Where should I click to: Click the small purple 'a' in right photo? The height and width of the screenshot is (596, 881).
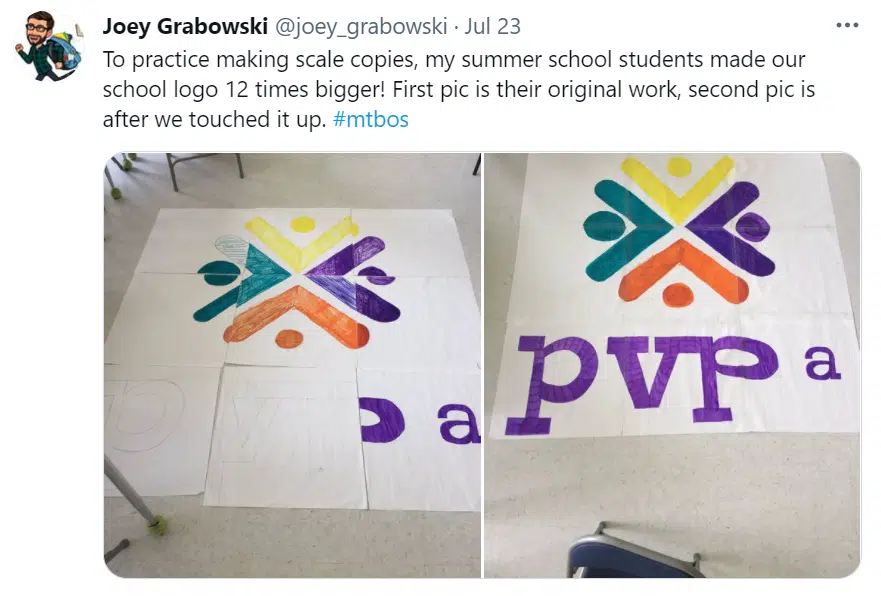coord(822,363)
